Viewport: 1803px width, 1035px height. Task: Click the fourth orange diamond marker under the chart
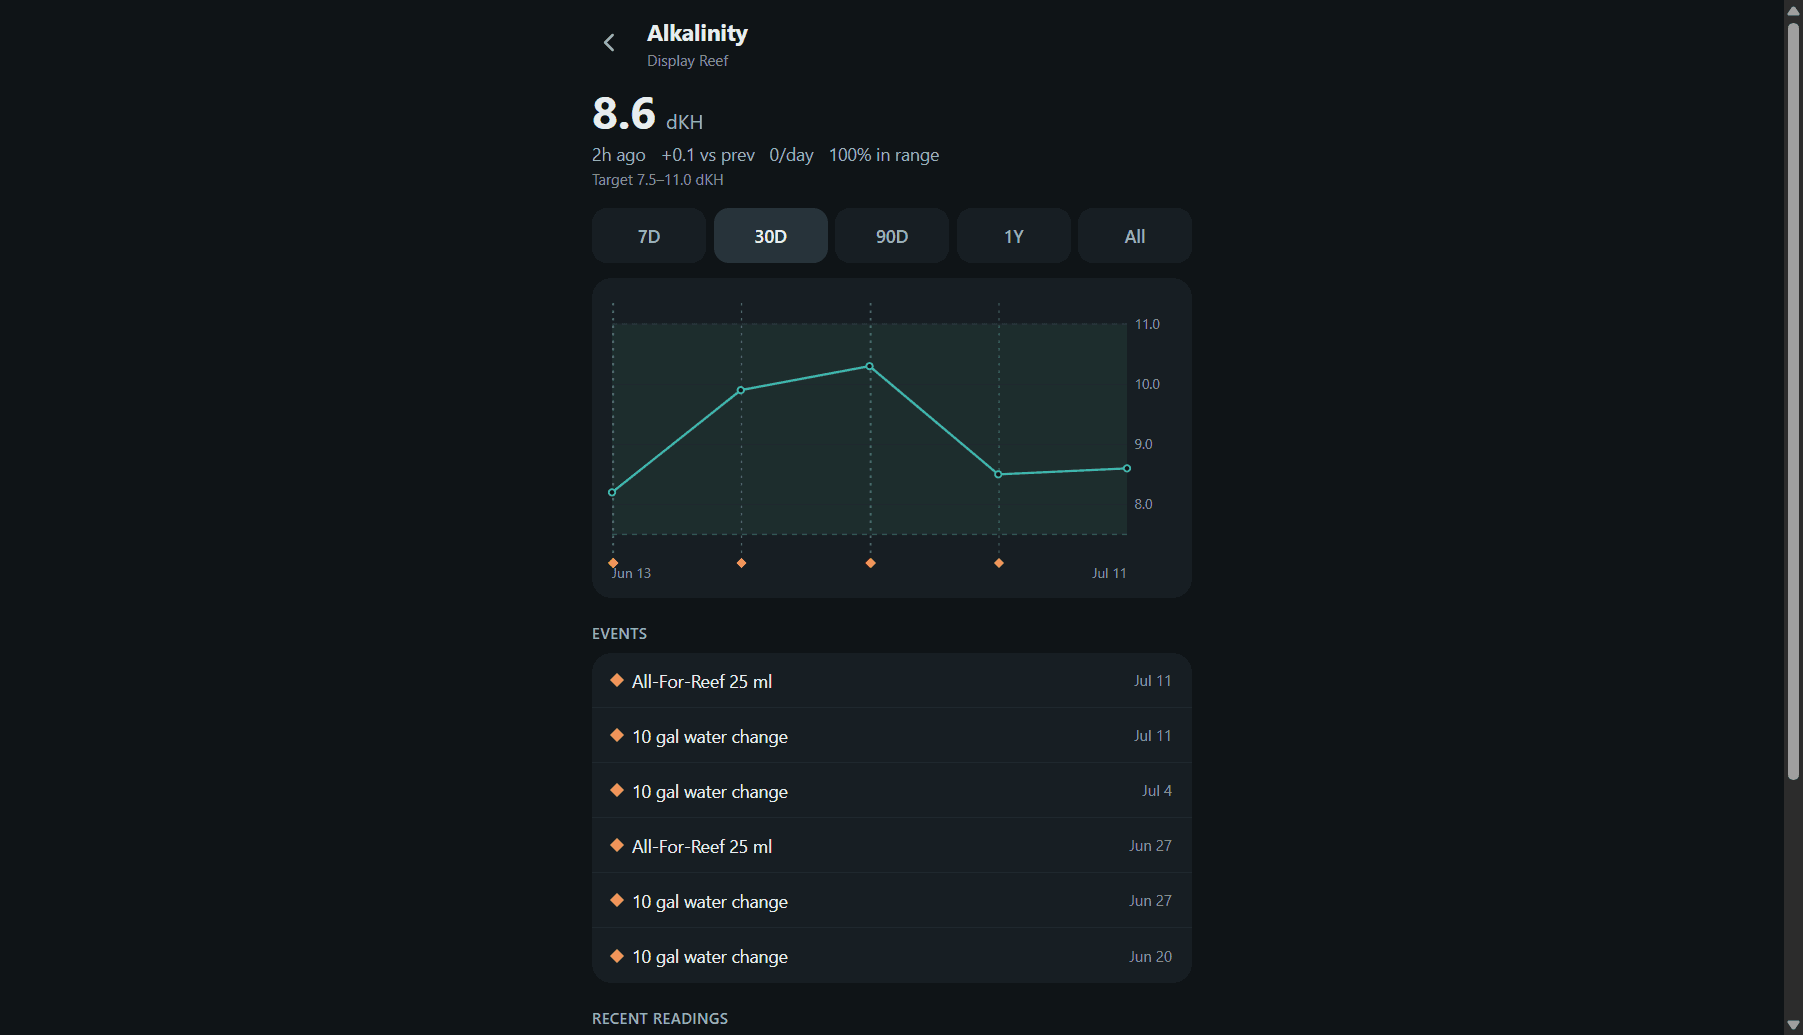pos(998,563)
